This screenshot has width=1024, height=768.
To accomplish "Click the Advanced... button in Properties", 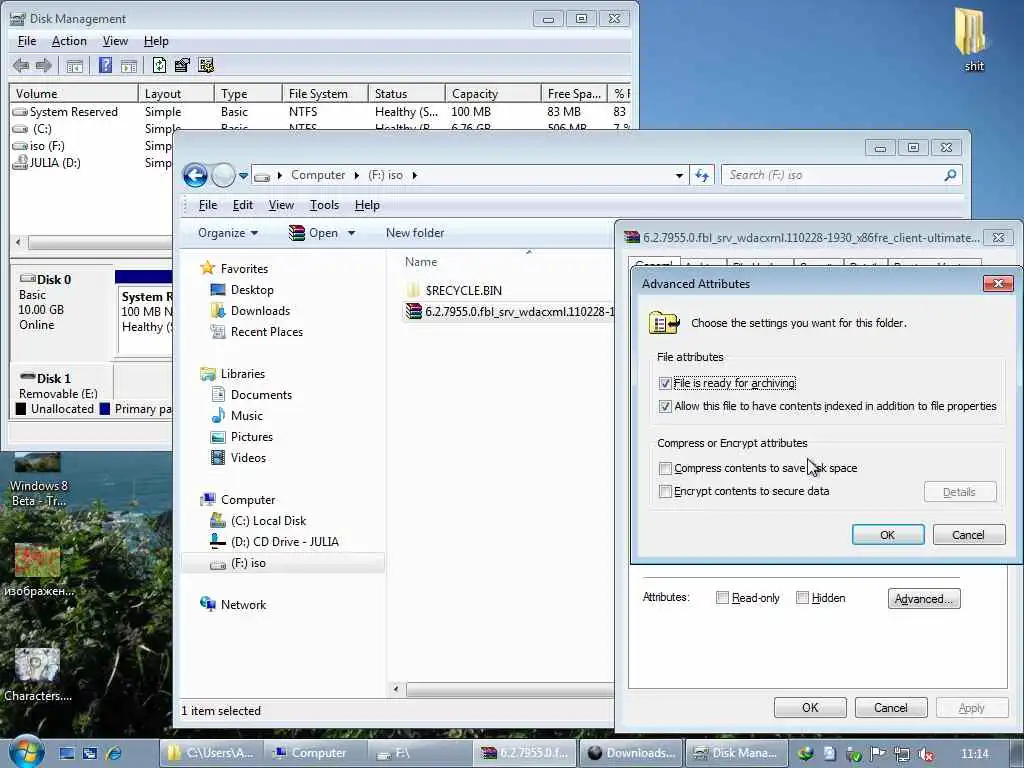I will pyautogui.click(x=924, y=599).
